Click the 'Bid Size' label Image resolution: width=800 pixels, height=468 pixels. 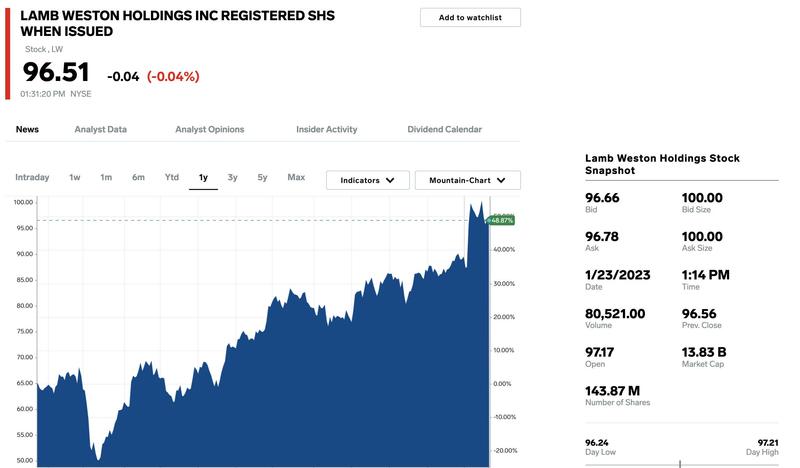pos(696,210)
